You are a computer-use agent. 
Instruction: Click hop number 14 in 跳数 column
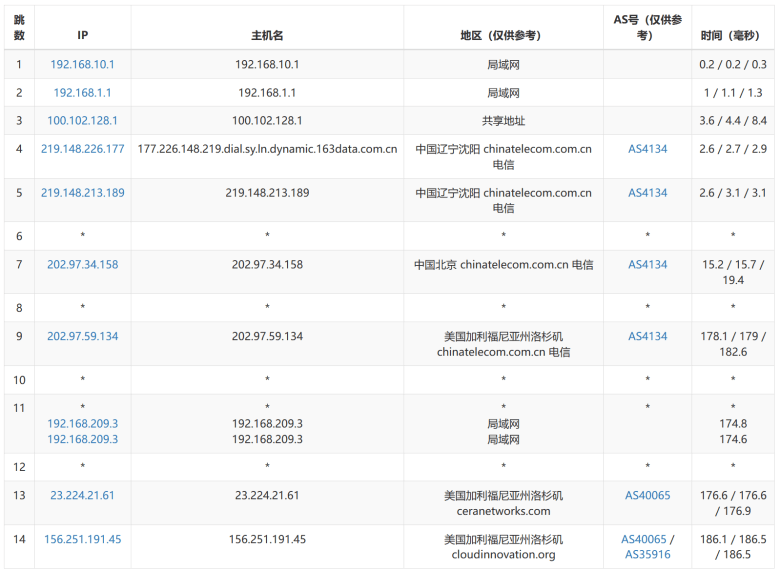19,539
